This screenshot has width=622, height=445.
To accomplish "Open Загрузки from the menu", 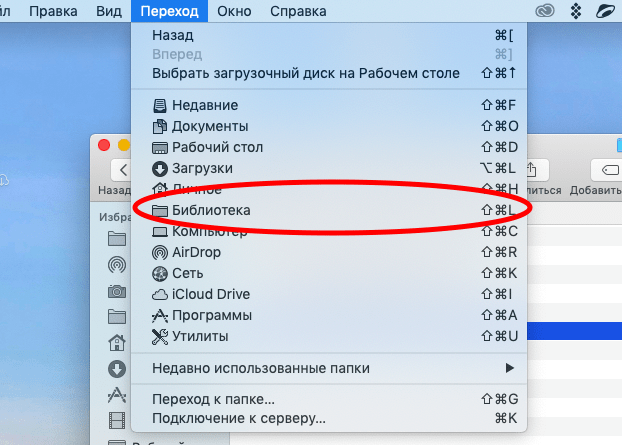I will [329, 168].
